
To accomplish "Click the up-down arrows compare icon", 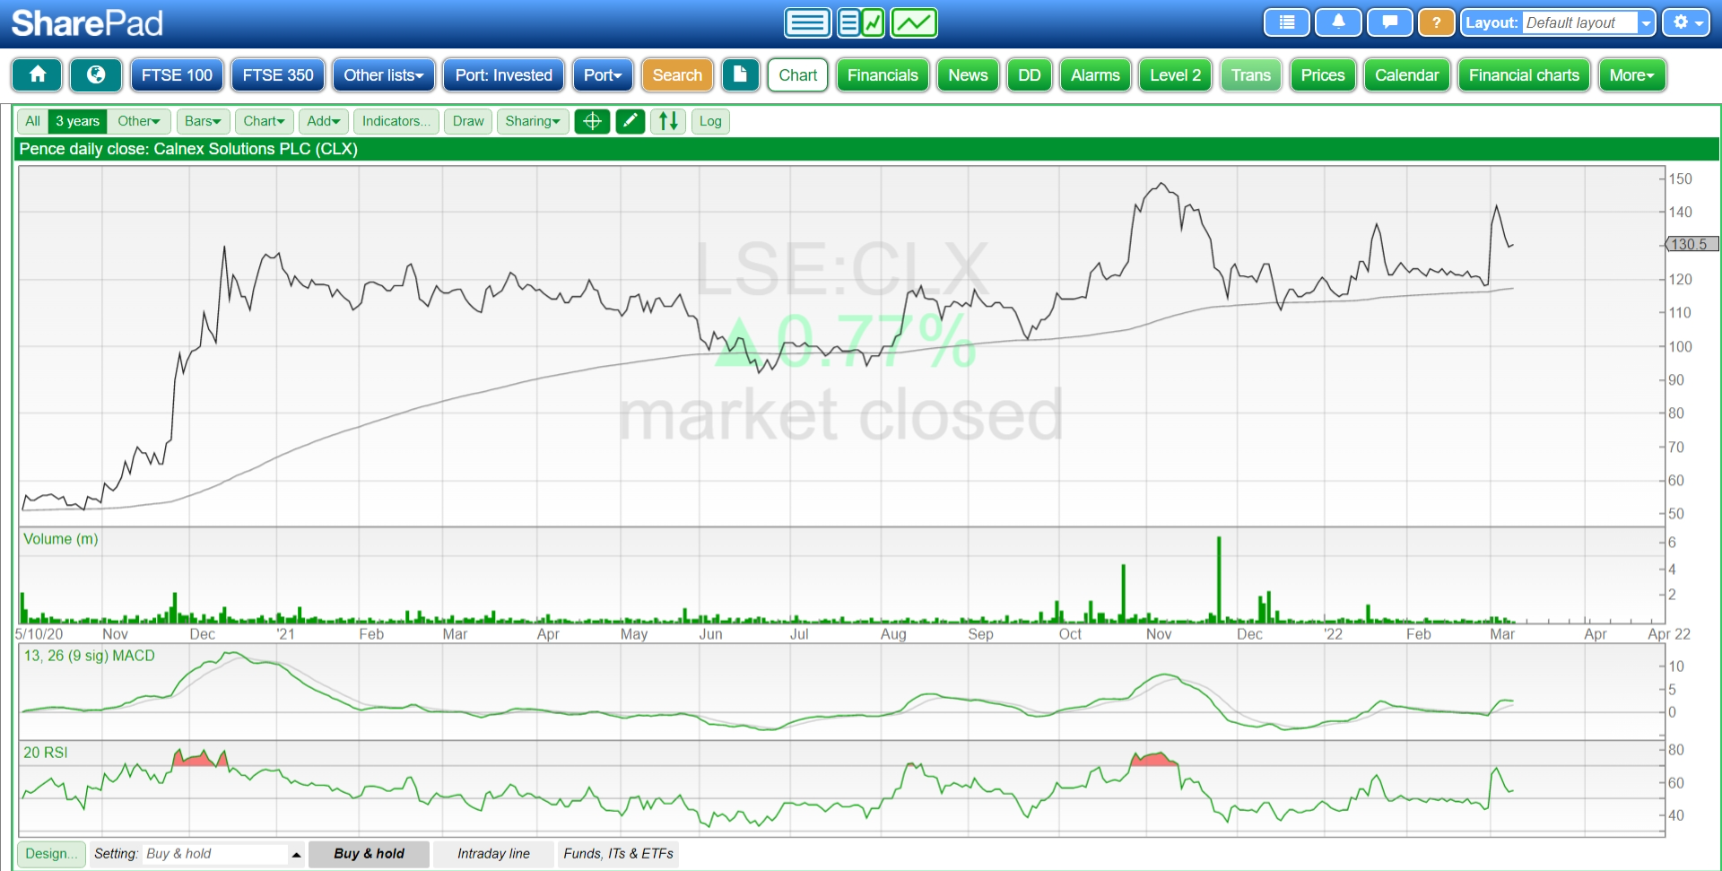I will click(668, 121).
